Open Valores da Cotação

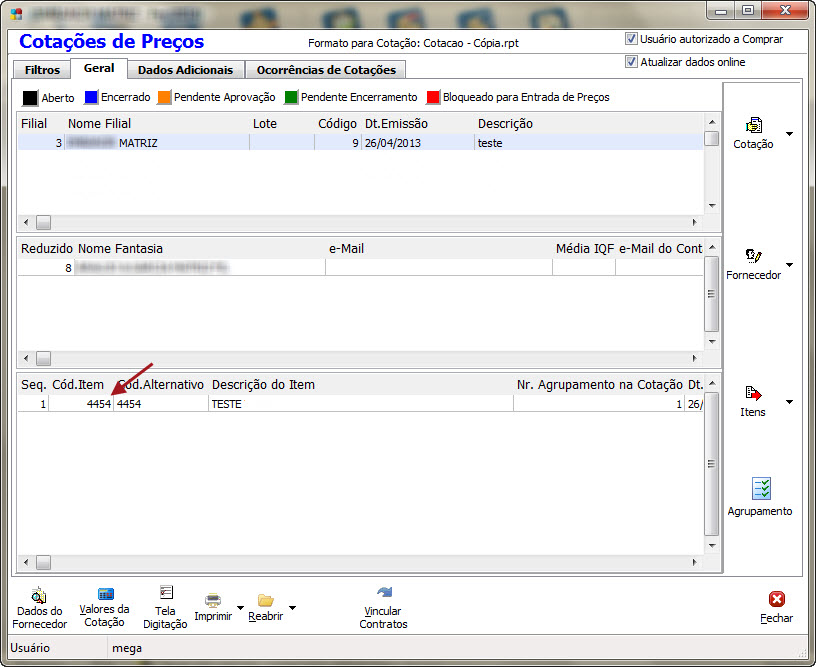pyautogui.click(x=105, y=595)
